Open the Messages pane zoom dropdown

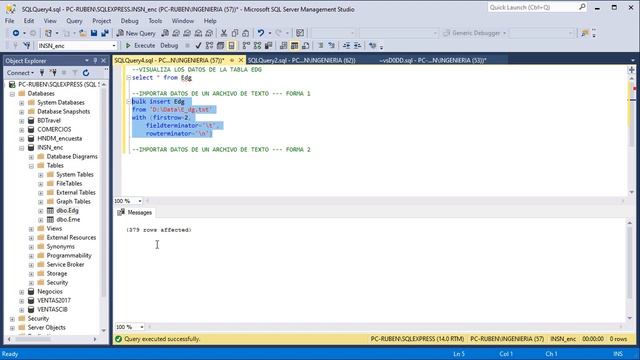[142, 327]
